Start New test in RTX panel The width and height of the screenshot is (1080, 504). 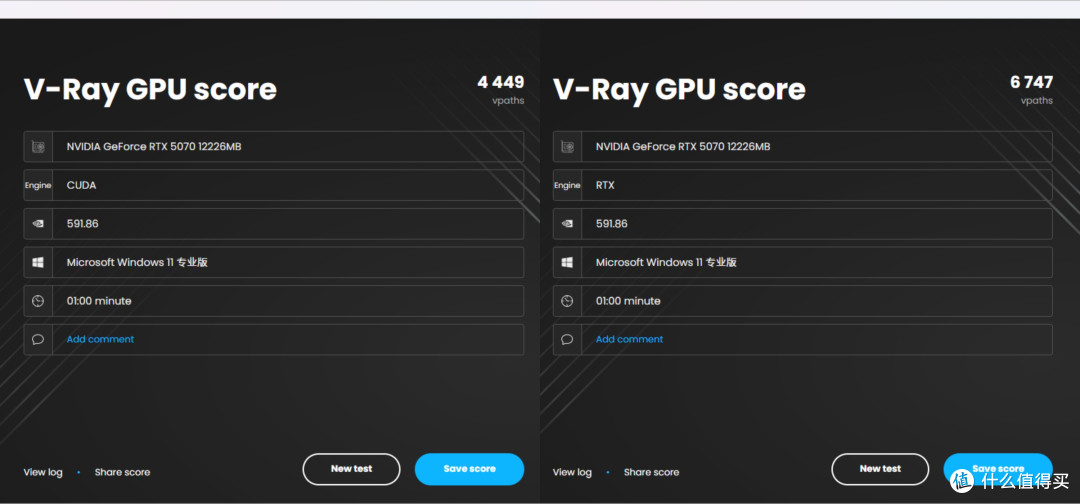[880, 469]
